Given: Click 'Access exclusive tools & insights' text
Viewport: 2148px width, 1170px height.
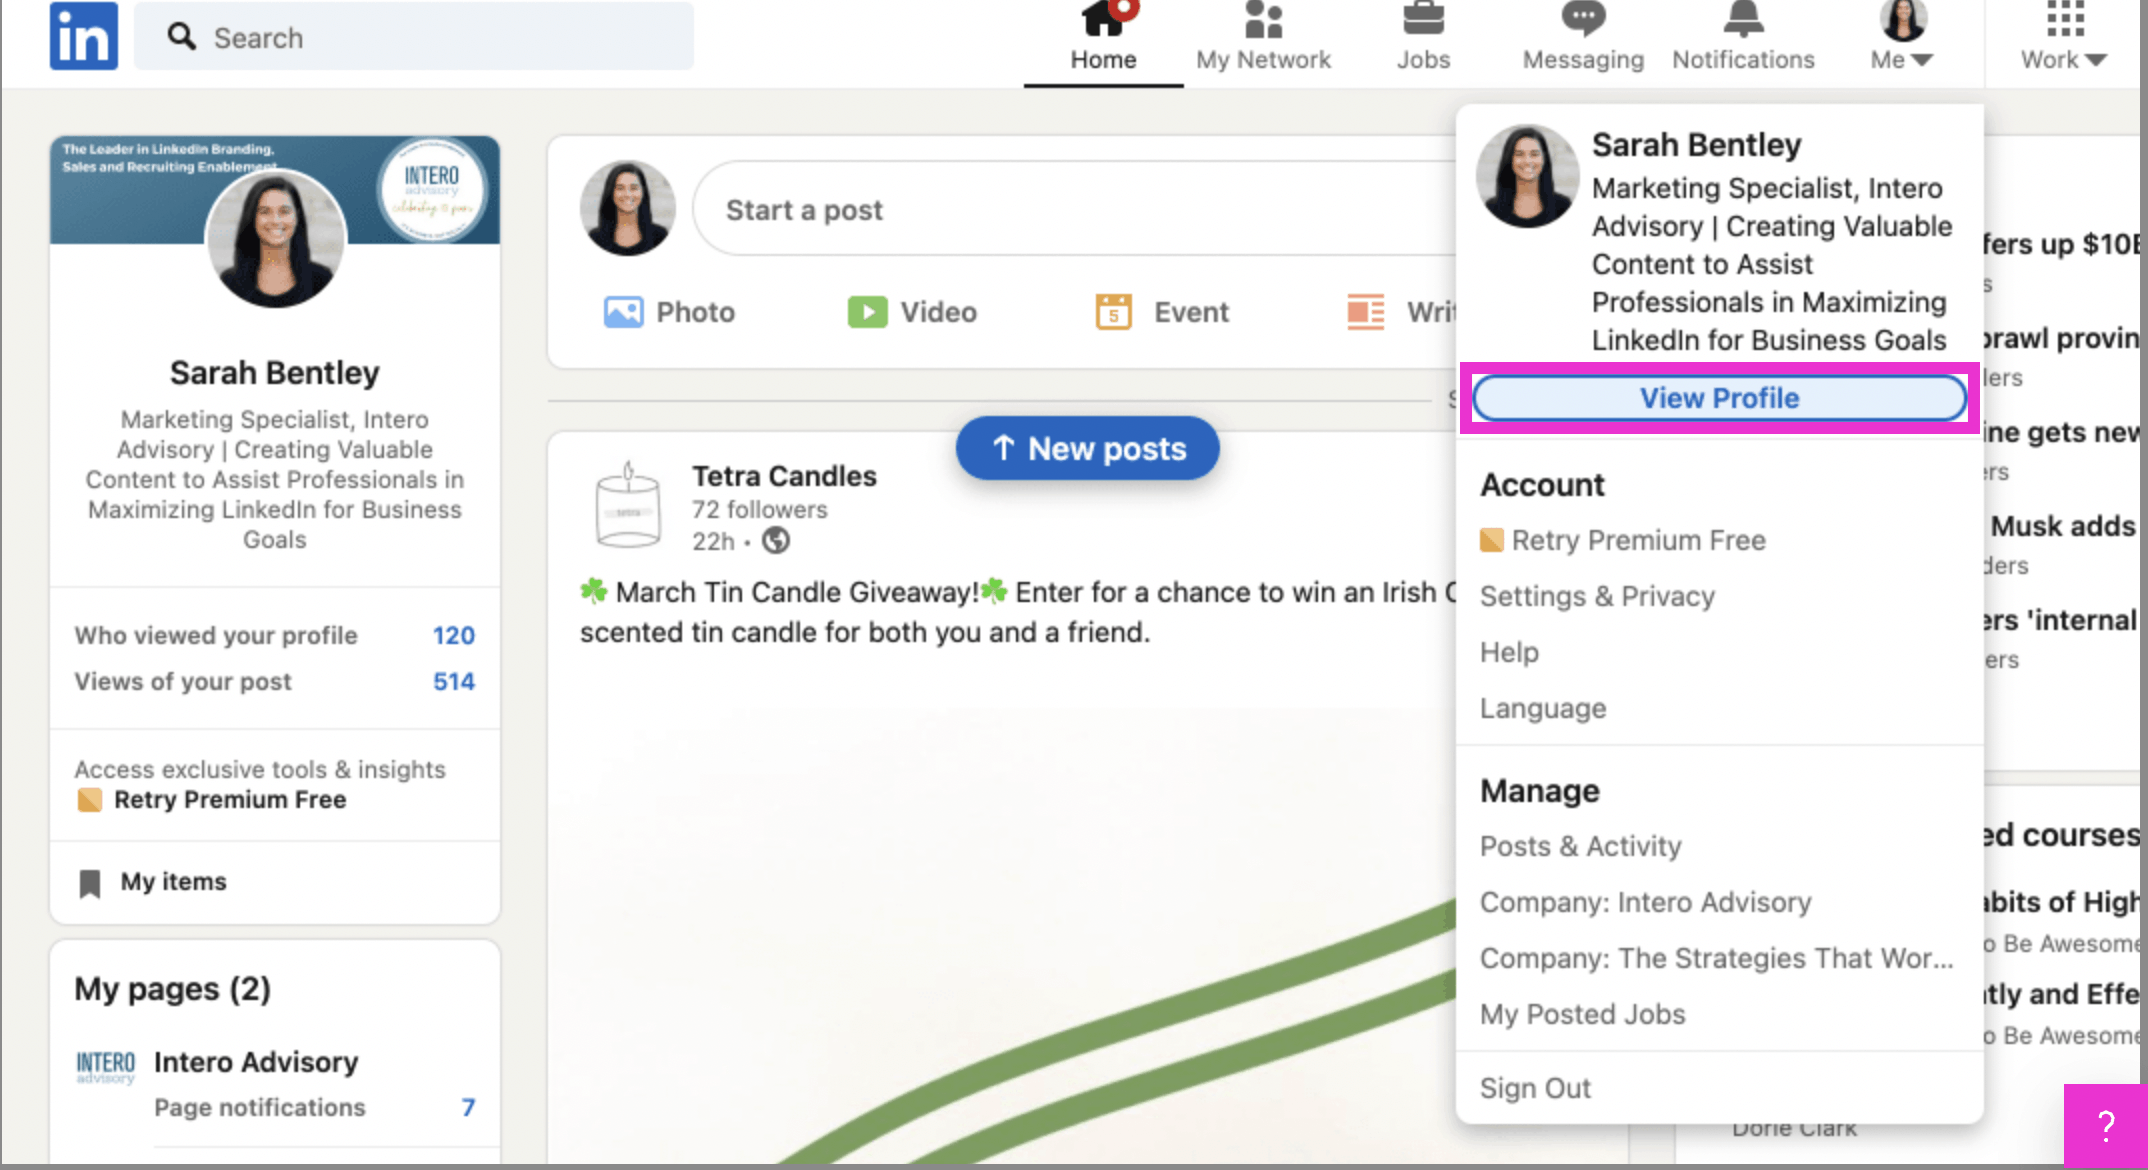Looking at the screenshot, I should click(260, 769).
